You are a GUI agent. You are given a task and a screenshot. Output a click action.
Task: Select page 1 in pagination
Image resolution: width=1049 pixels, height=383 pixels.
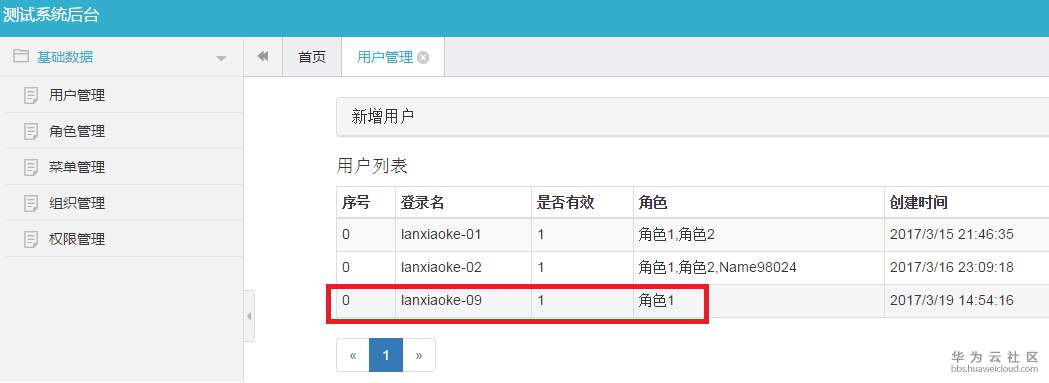point(386,356)
